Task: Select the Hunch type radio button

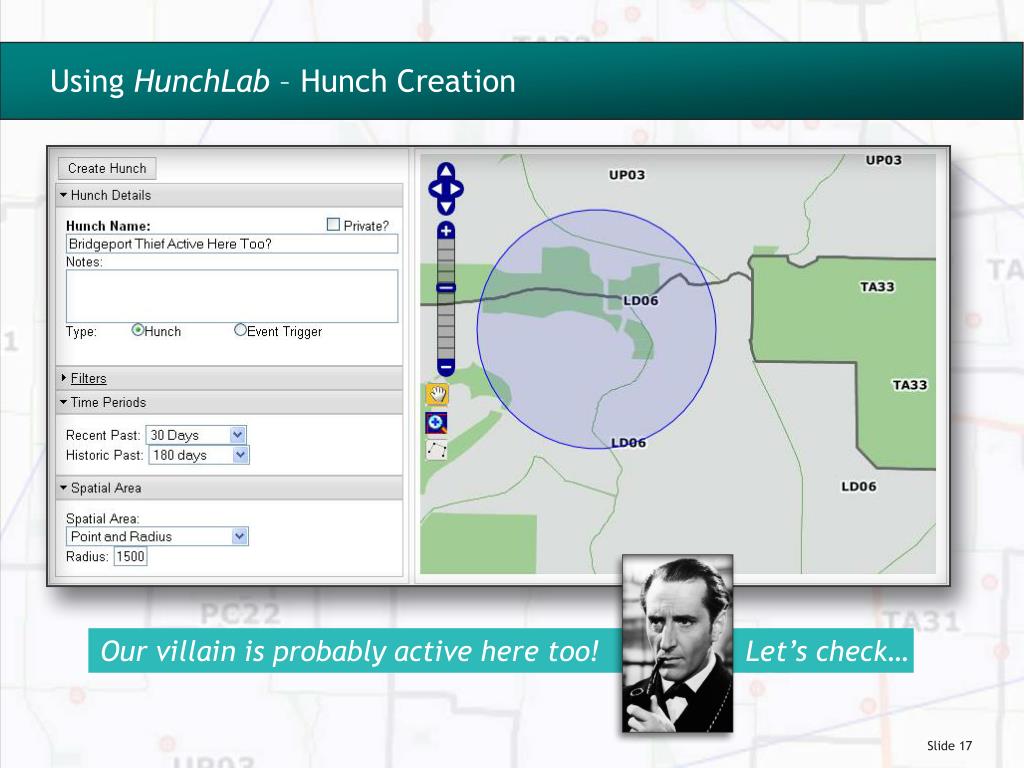Action: click(x=137, y=330)
